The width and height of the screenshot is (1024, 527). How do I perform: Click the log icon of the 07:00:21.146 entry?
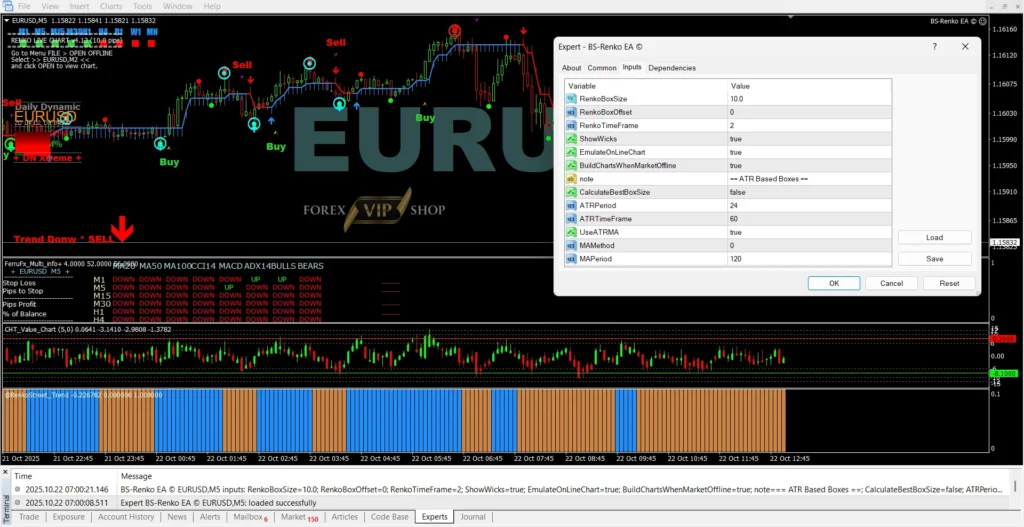point(16,489)
